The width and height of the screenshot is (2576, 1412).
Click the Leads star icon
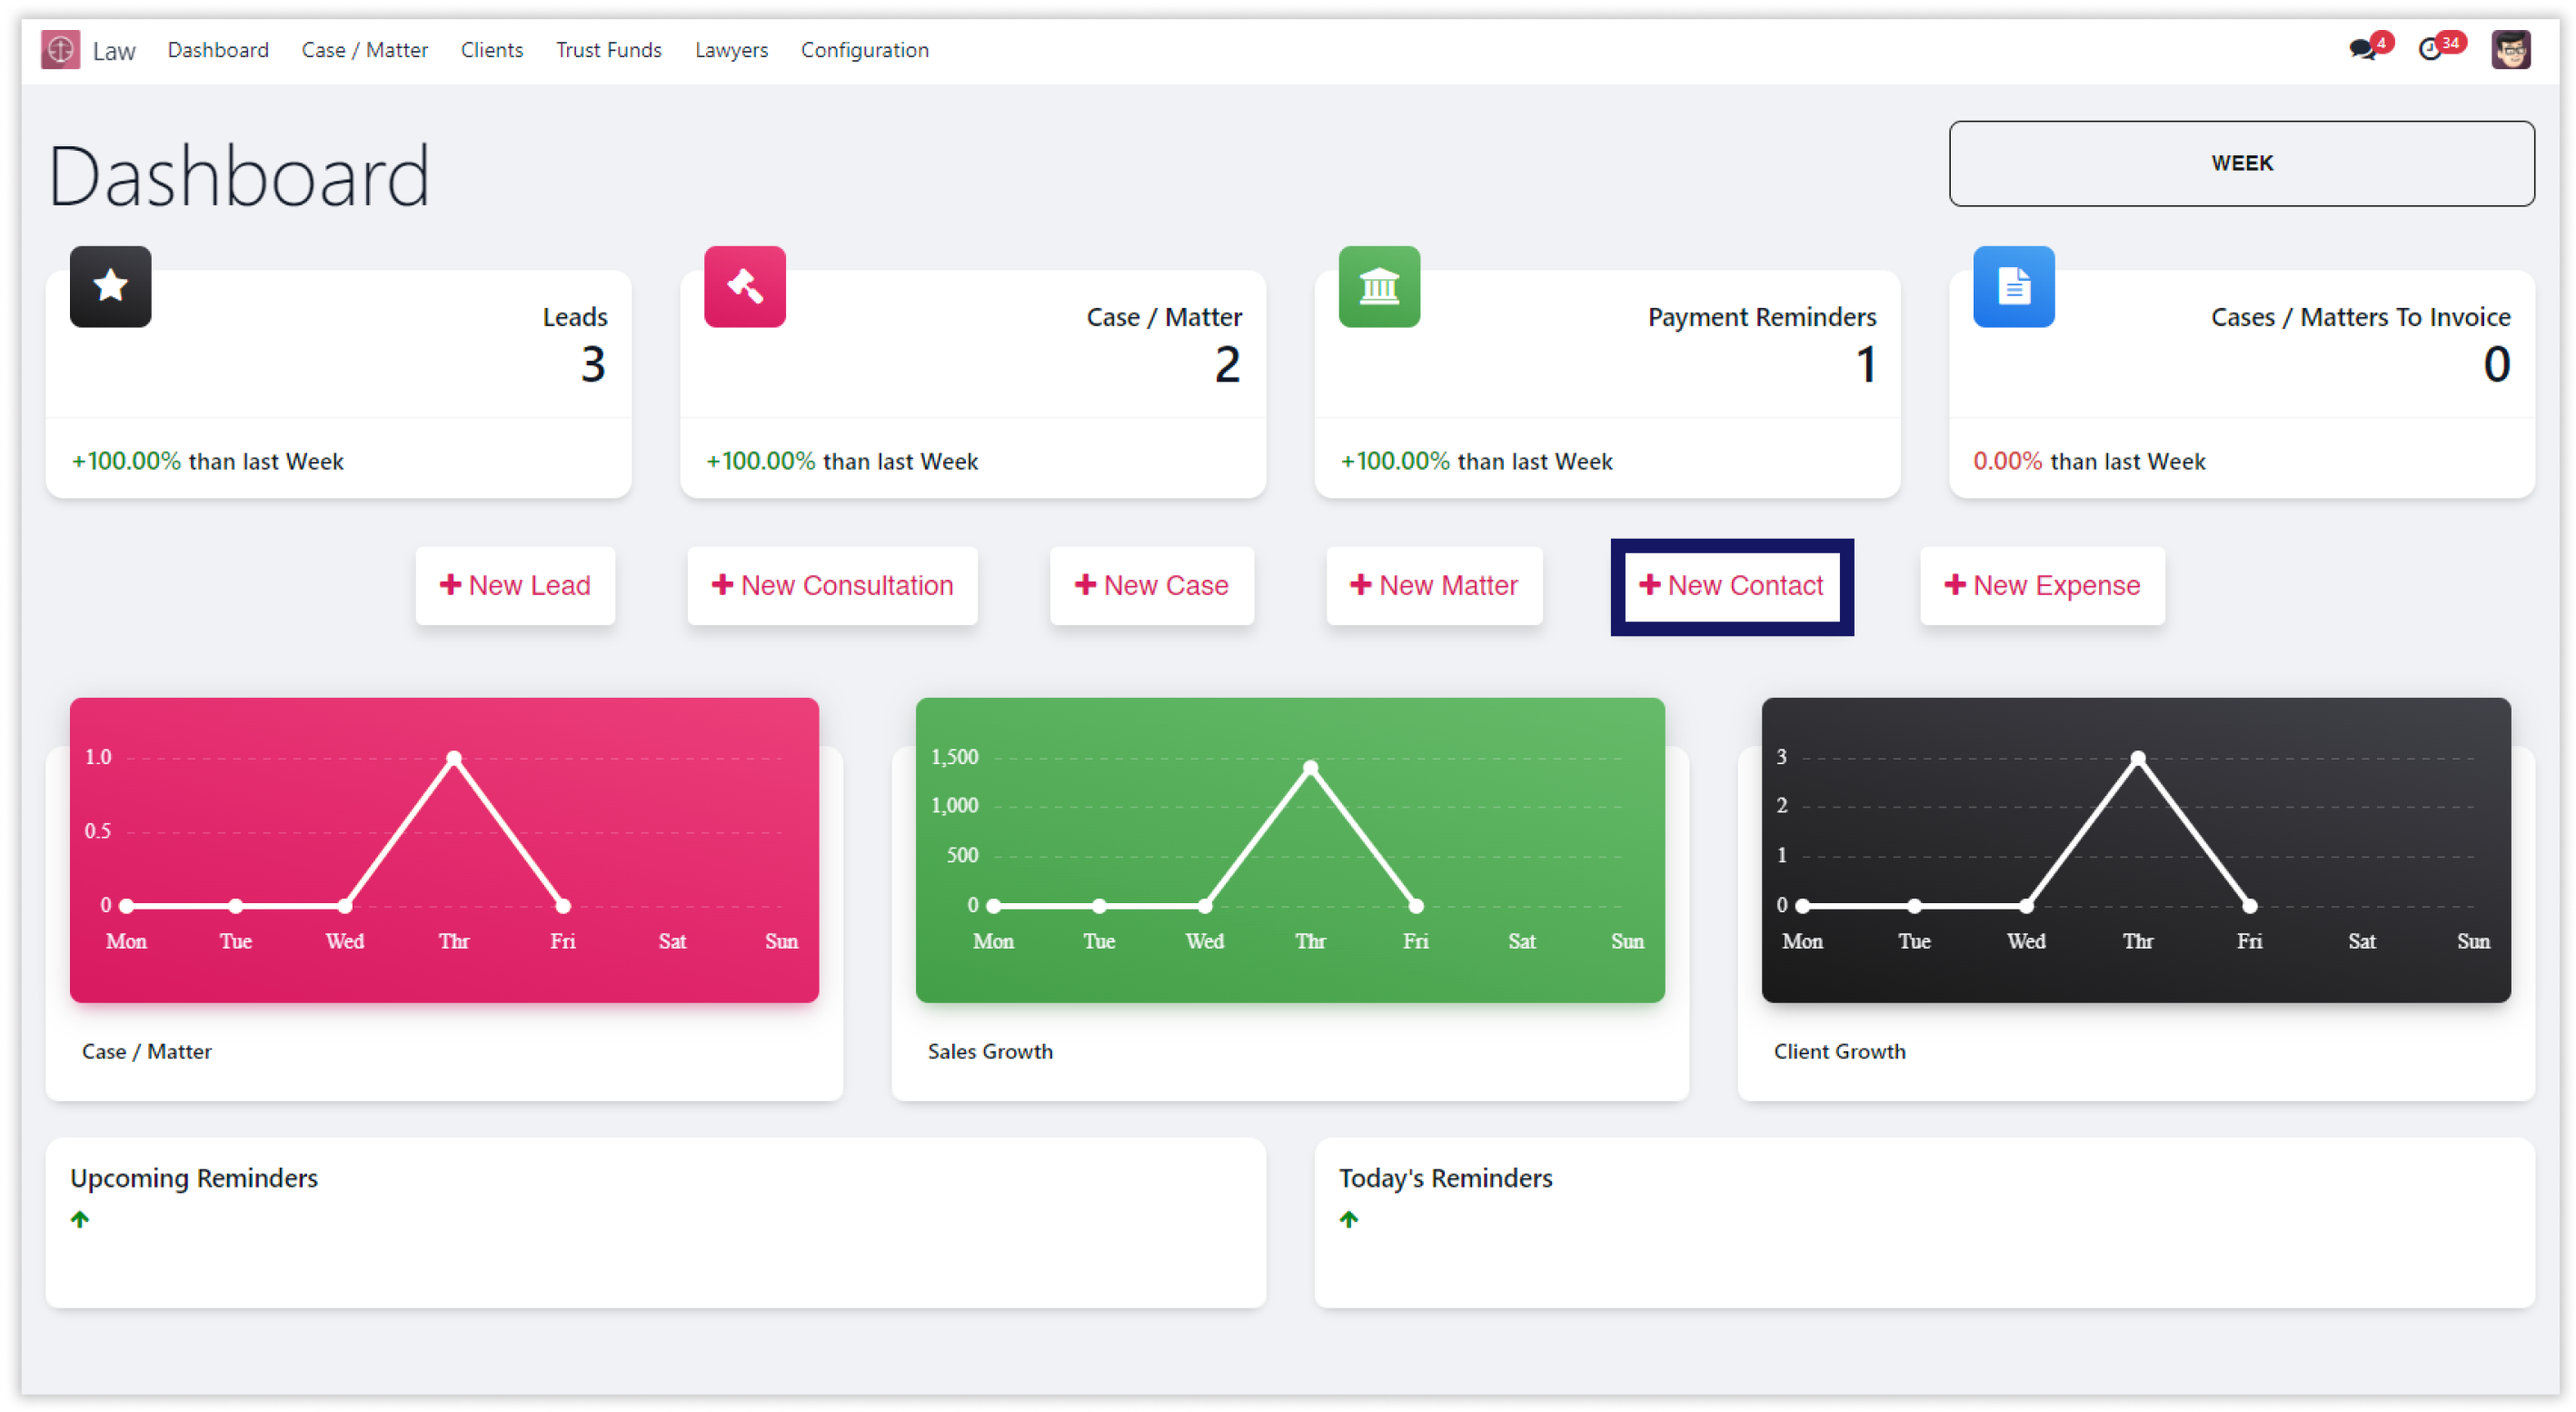point(110,287)
